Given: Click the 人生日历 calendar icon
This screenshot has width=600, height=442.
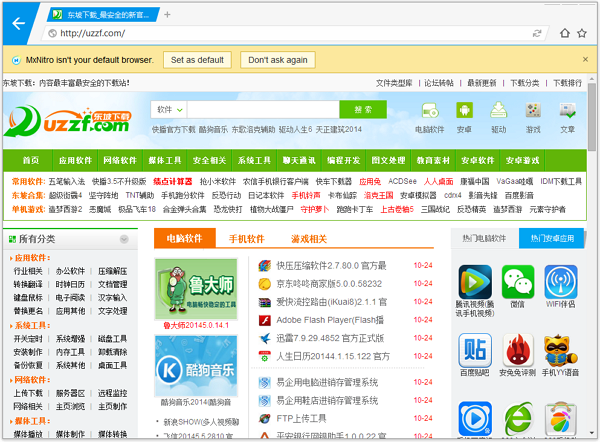Looking at the screenshot, I should coord(264,356).
